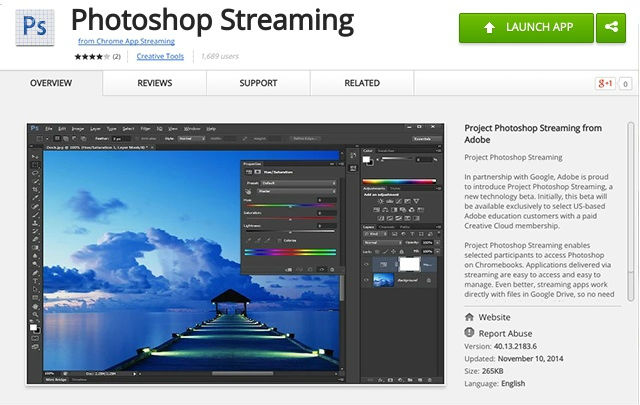The width and height of the screenshot is (640, 405).
Task: Open the Layers panel flyout menu
Action: click(439, 227)
